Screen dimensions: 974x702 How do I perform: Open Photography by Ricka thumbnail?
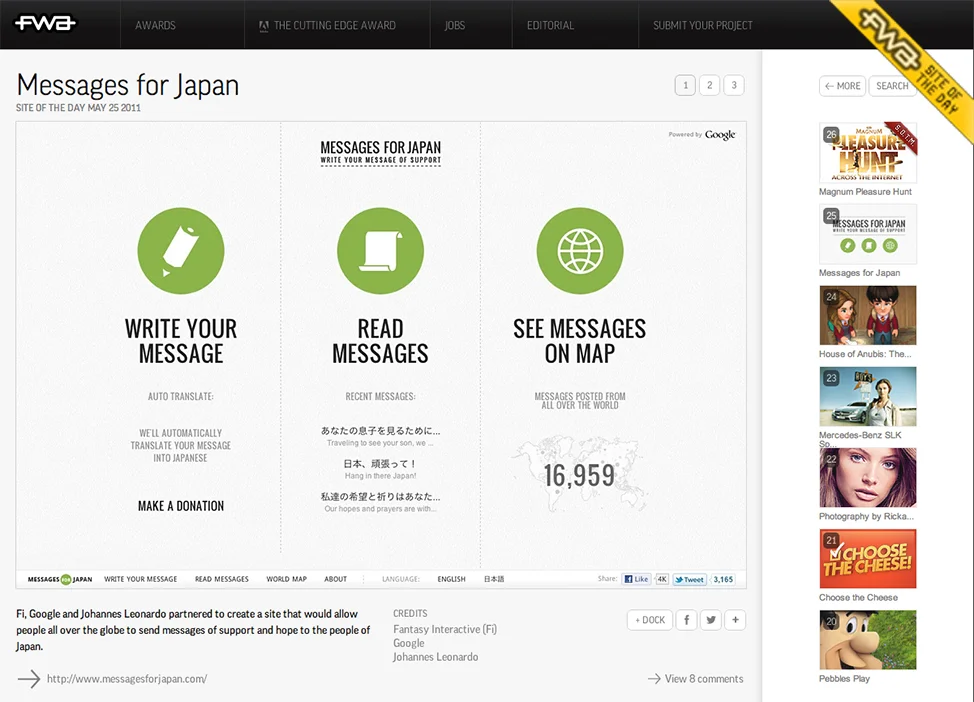868,478
